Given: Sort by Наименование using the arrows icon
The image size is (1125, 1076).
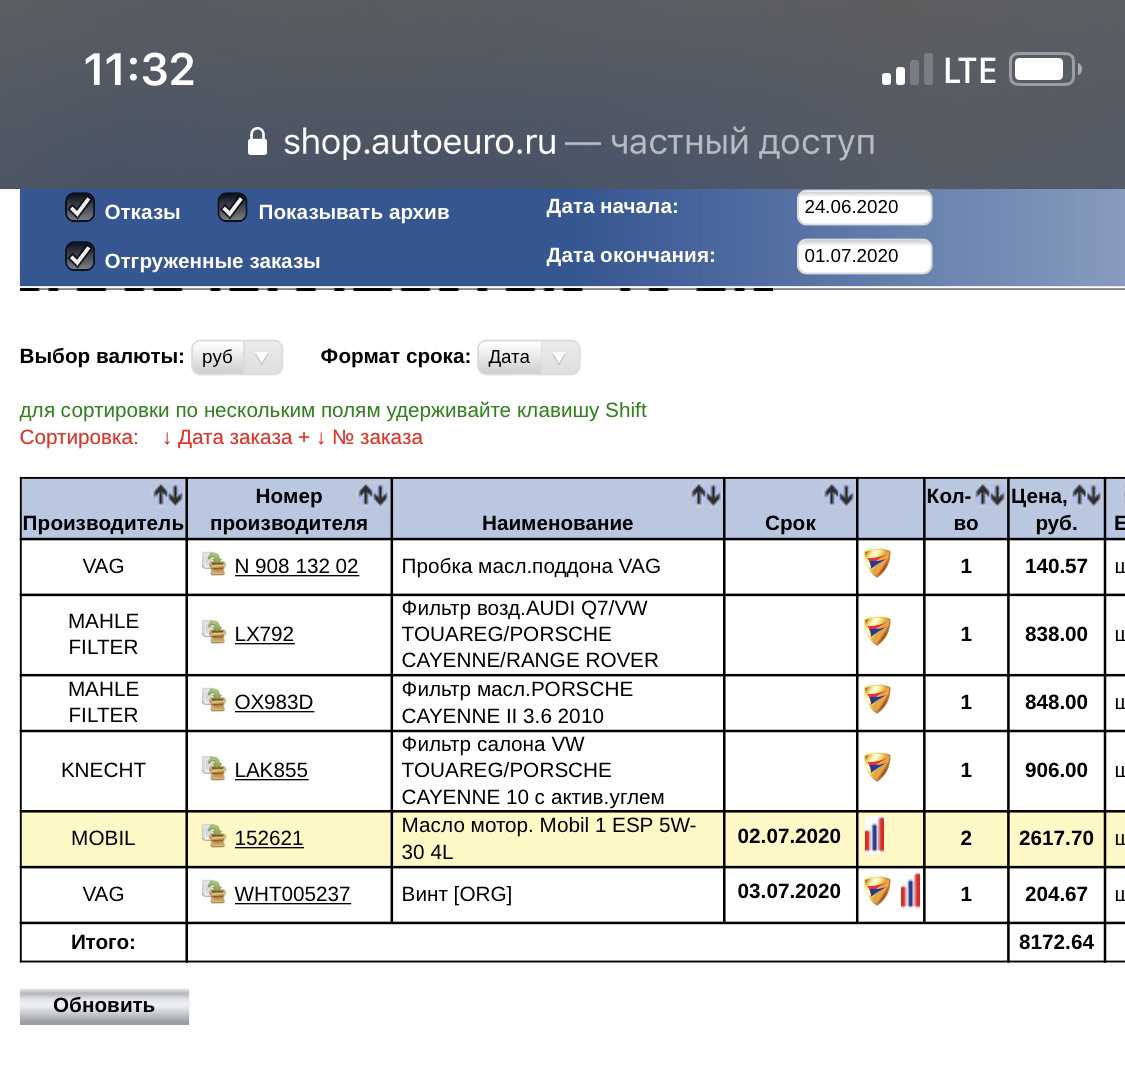Looking at the screenshot, I should tap(706, 495).
